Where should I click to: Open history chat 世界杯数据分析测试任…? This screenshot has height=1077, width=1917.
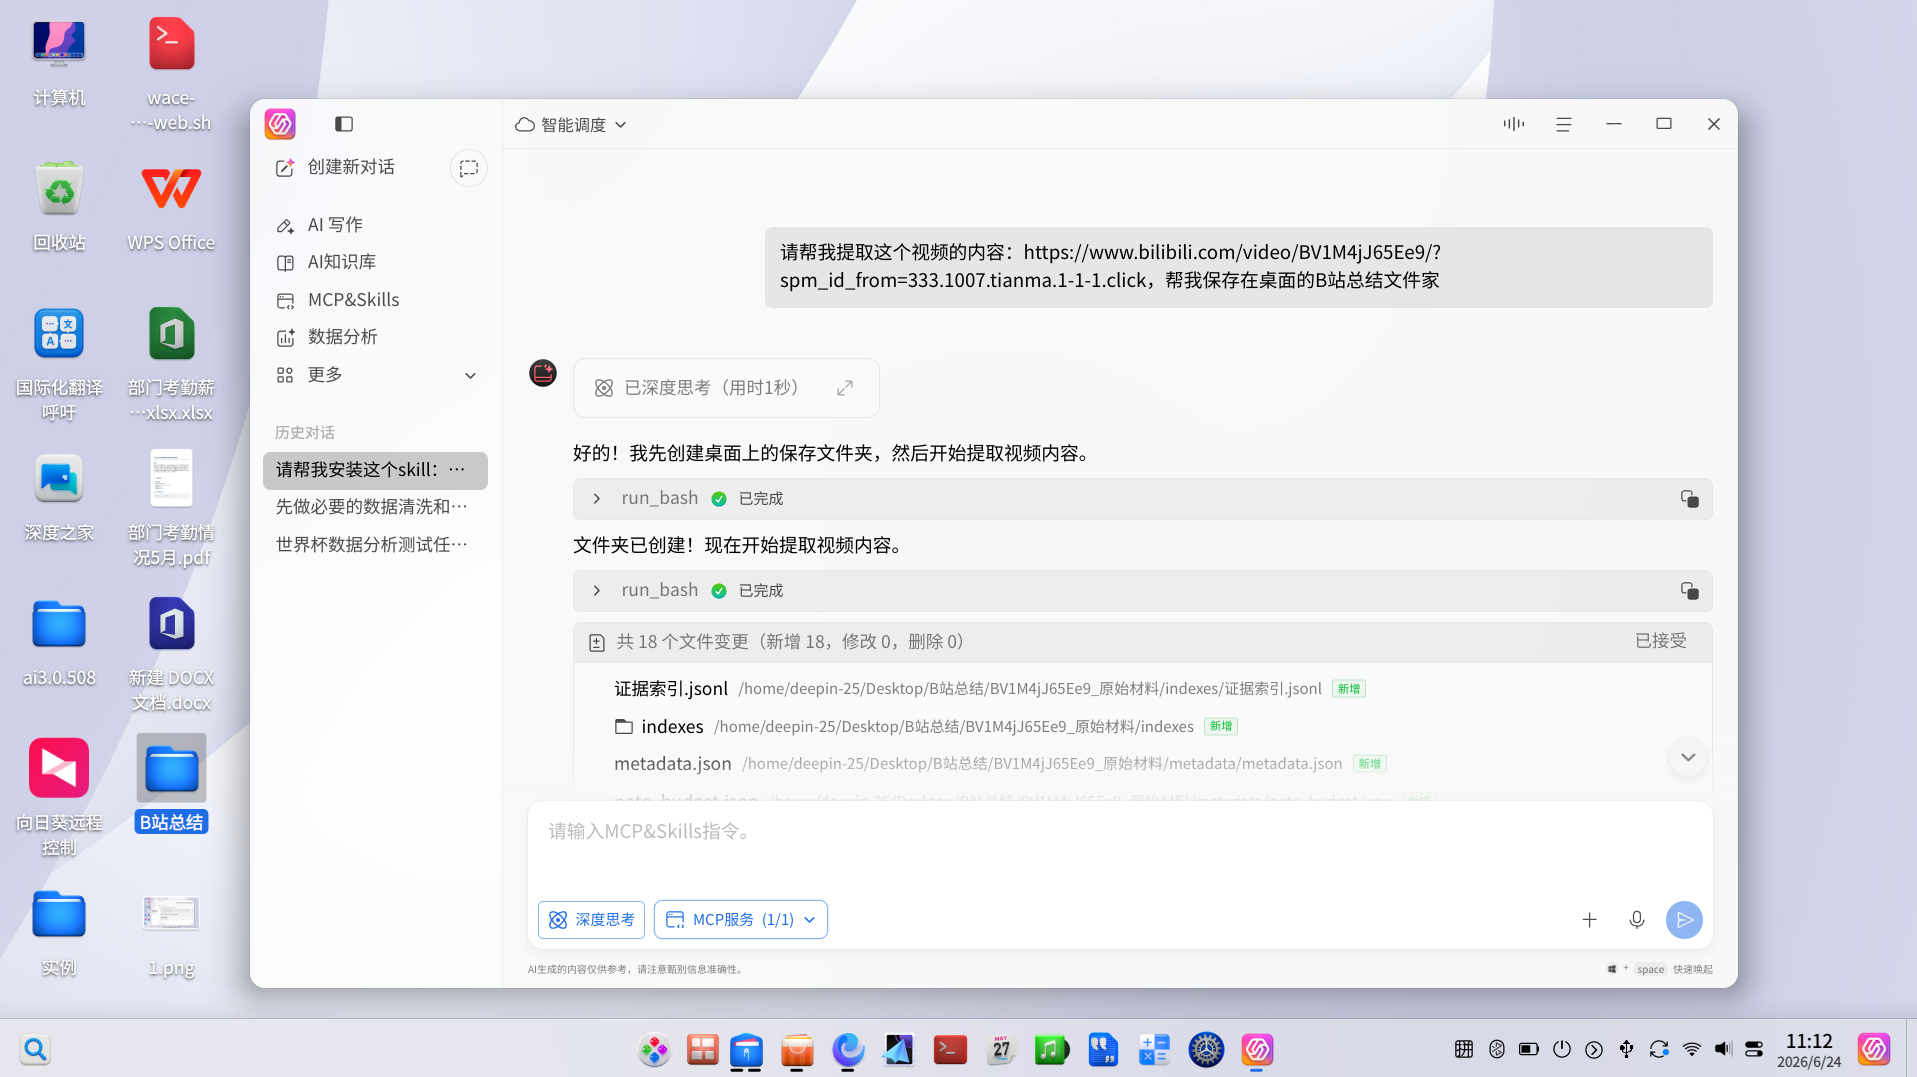pos(375,545)
